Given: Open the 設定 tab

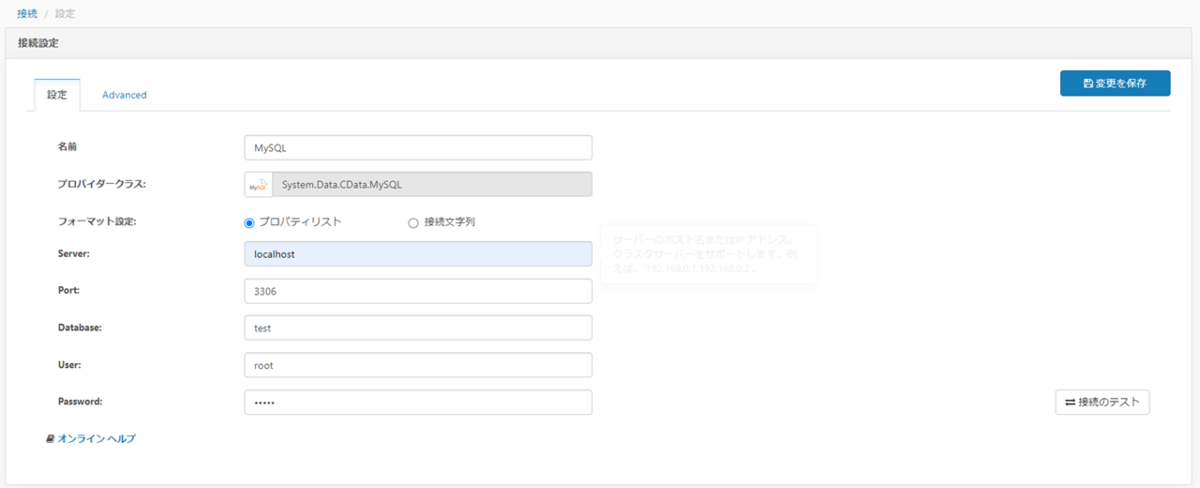Looking at the screenshot, I should pos(57,95).
